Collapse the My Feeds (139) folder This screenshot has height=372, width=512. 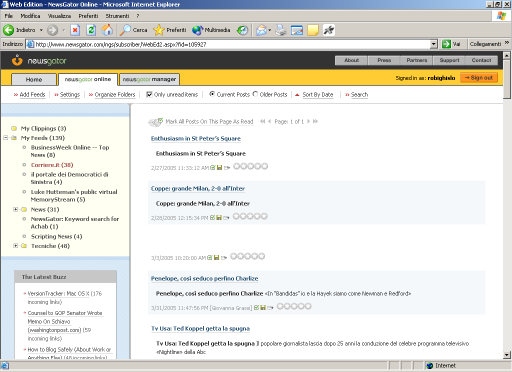coord(6,137)
